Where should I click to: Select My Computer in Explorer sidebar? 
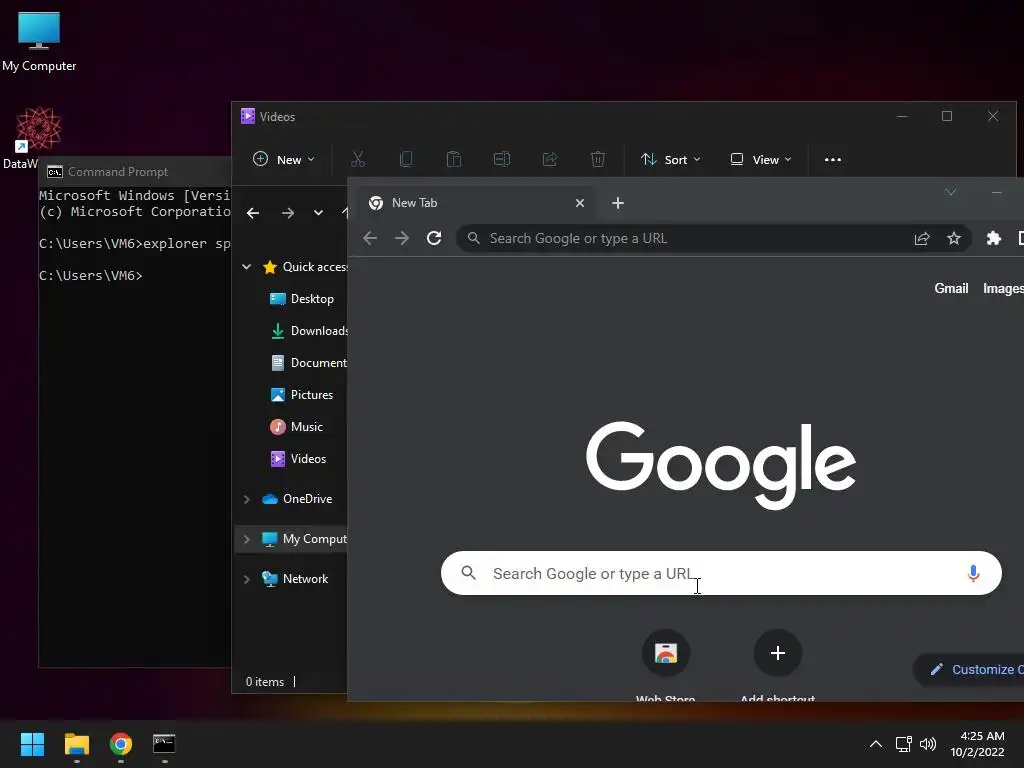pos(305,539)
